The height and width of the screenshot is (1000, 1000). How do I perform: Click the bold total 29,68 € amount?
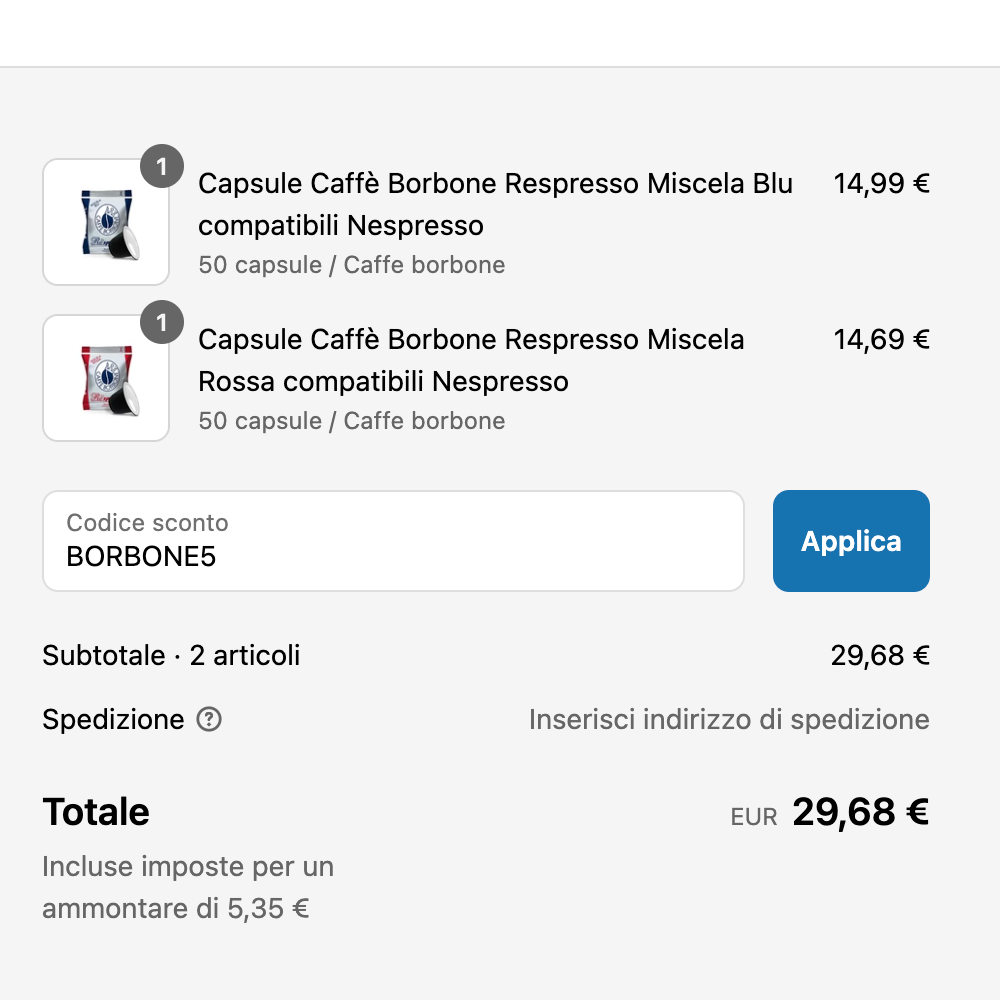click(860, 812)
